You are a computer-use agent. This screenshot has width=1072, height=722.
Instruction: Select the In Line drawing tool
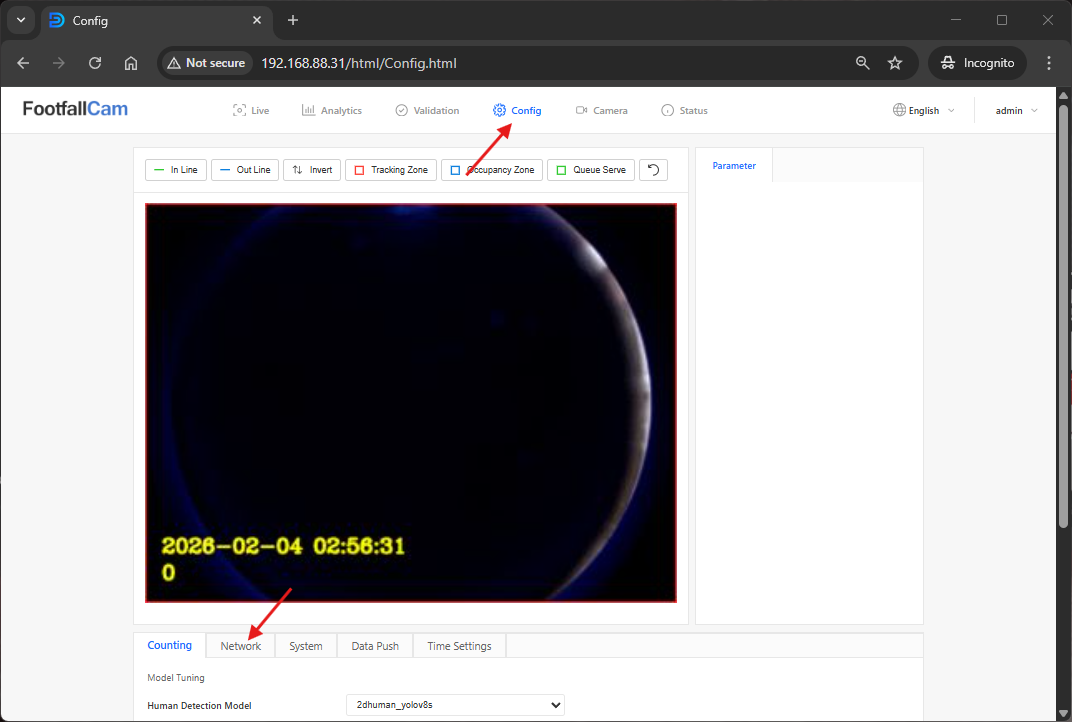(175, 170)
